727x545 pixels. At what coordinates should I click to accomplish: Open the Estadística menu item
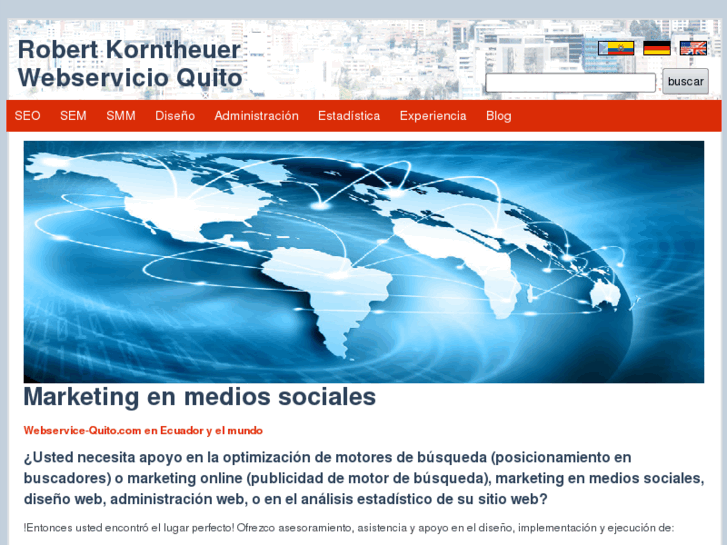click(x=349, y=115)
